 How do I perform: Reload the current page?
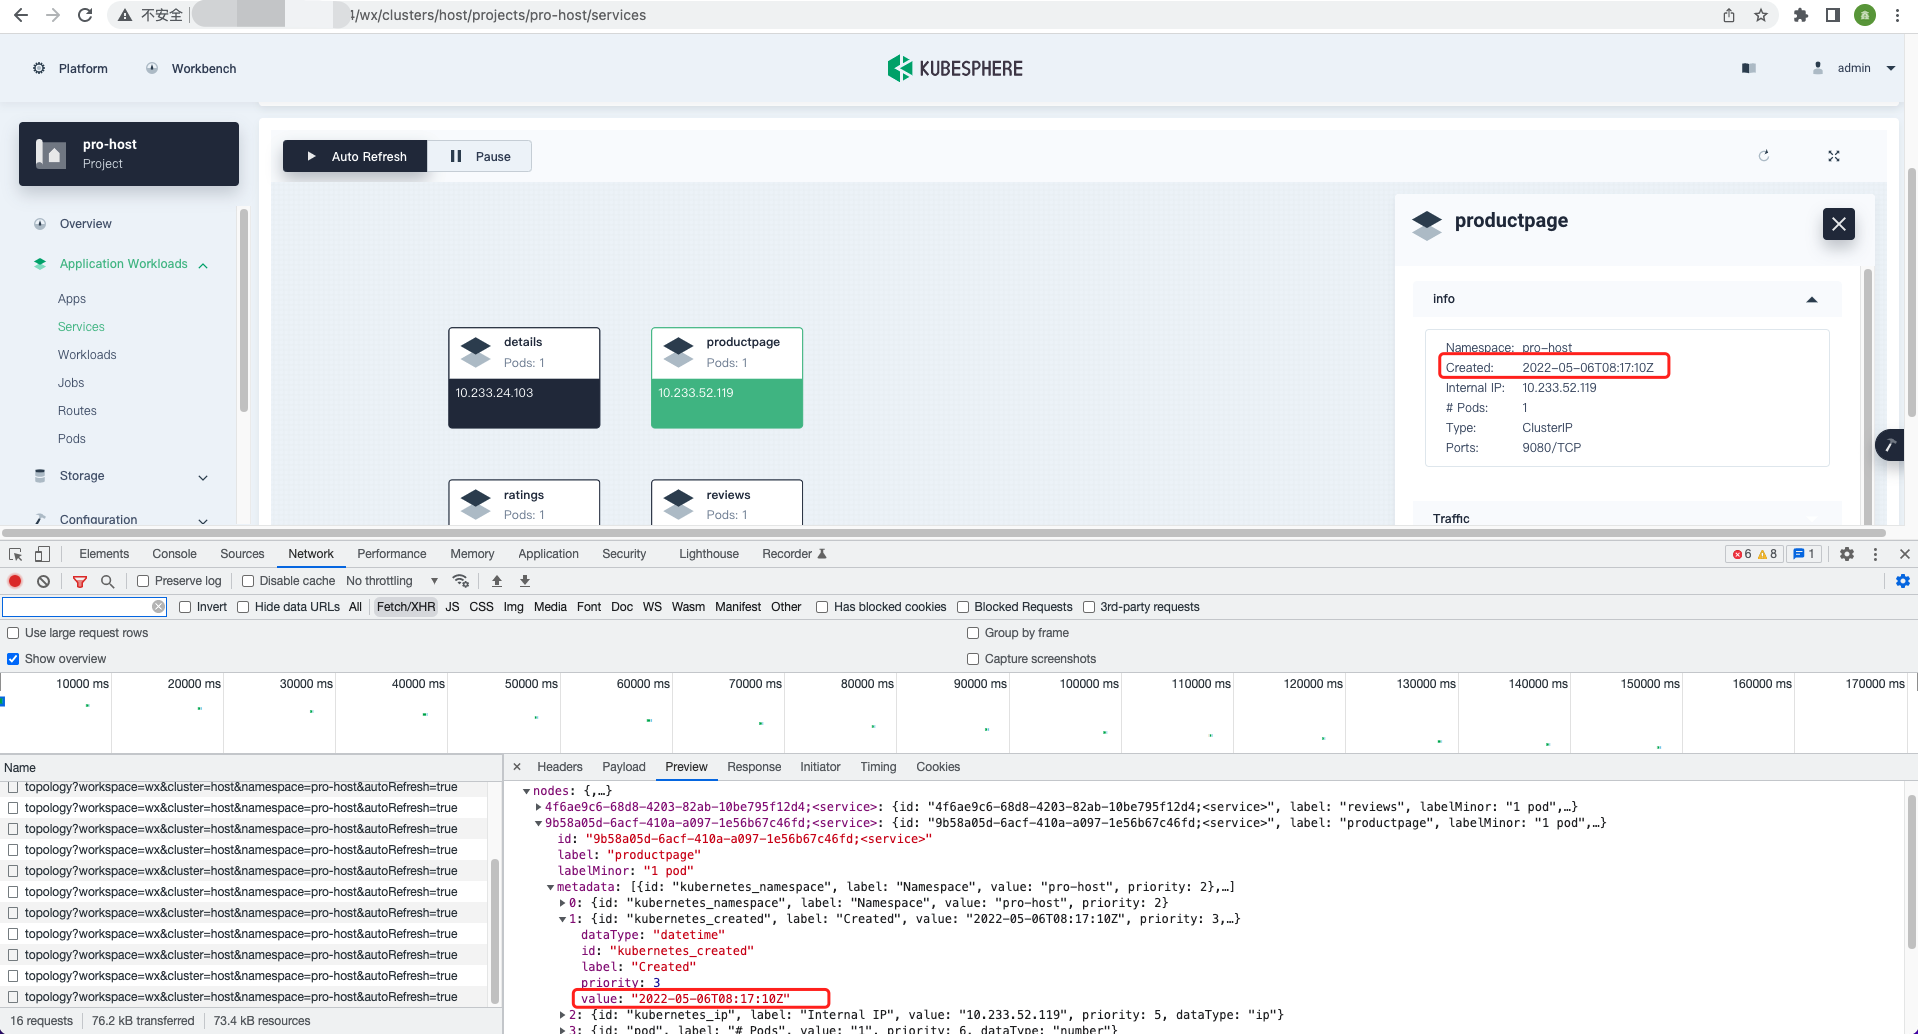point(85,15)
